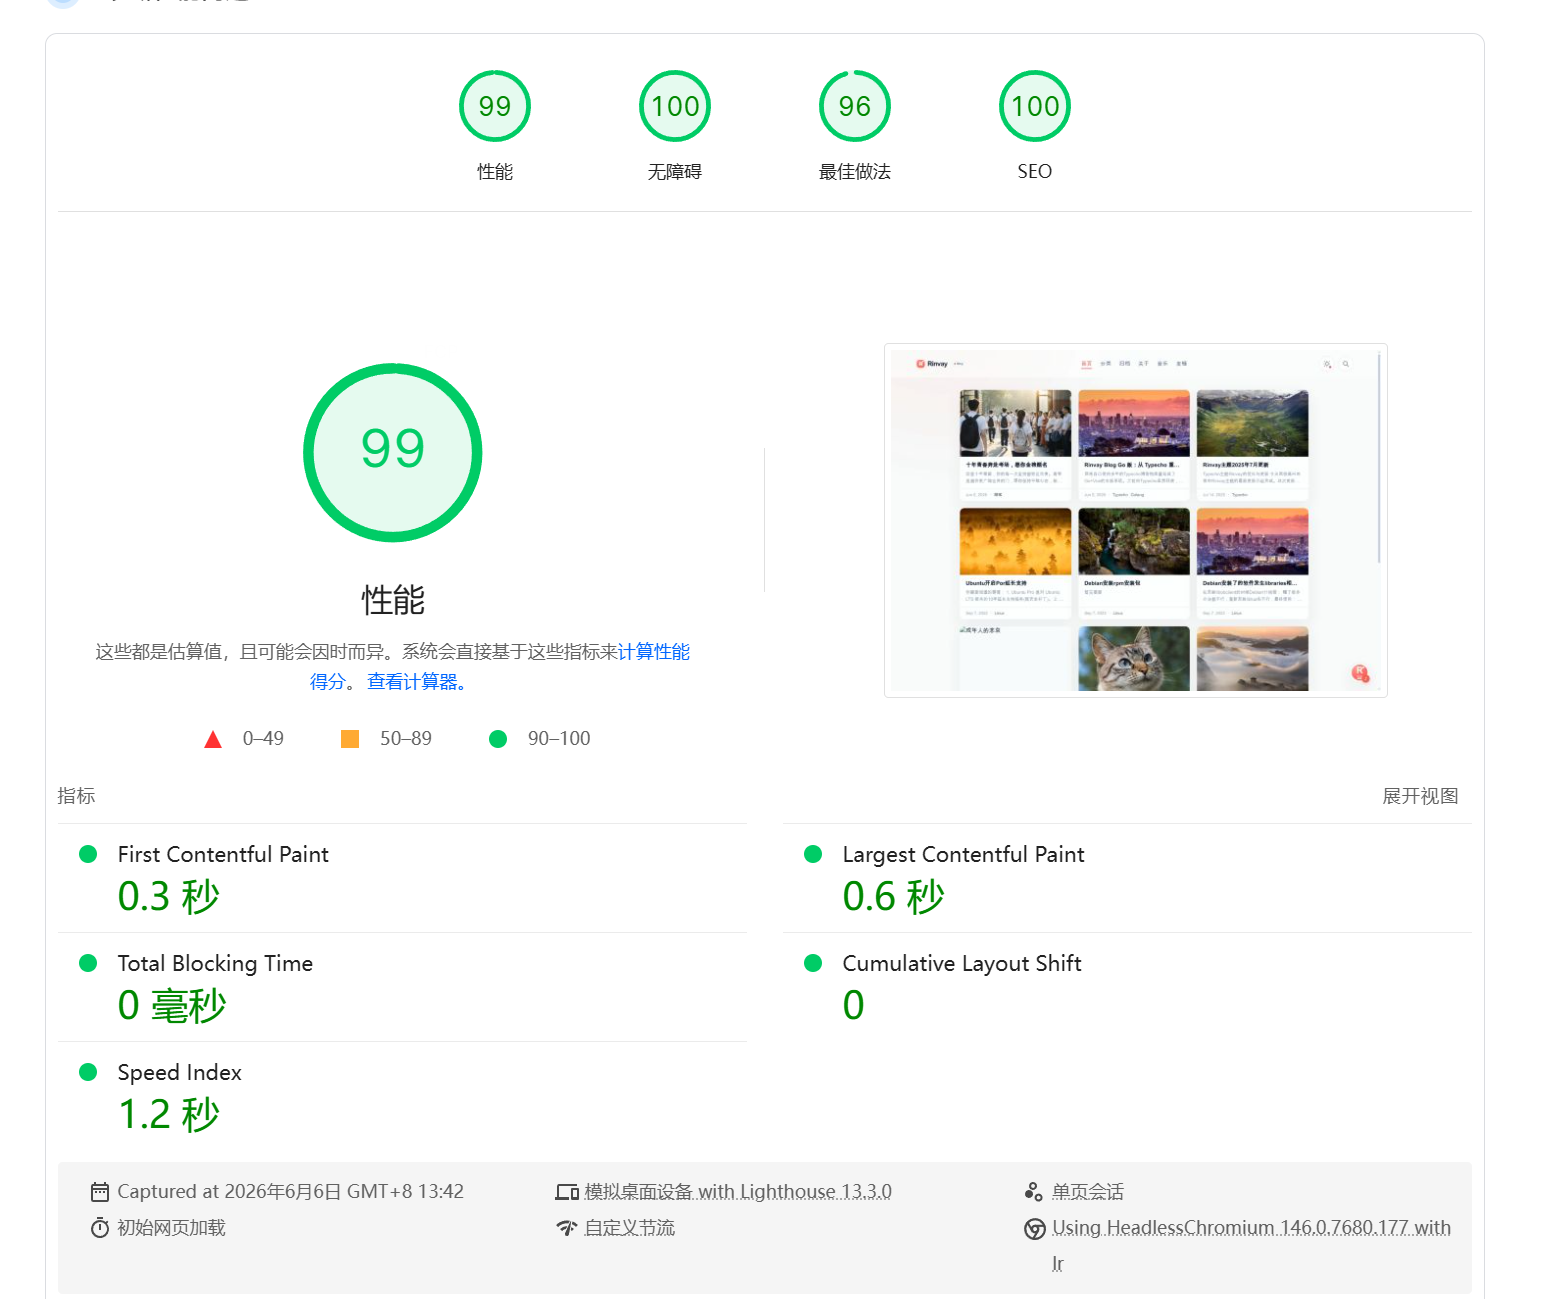Click the 自定义节流 throttling text
The height and width of the screenshot is (1299, 1561).
tap(630, 1228)
